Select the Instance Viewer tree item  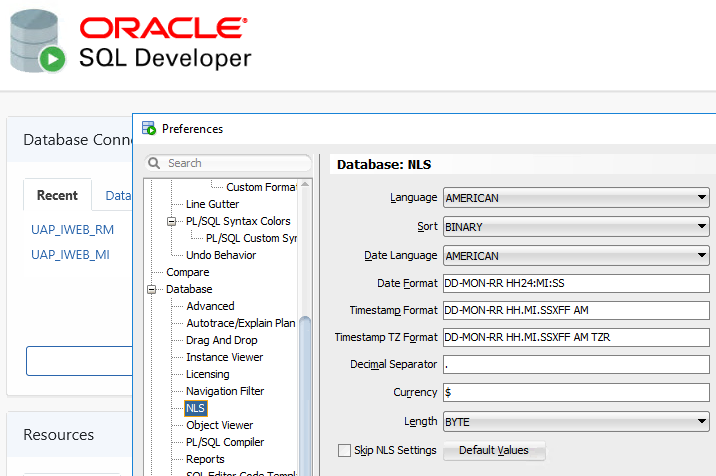pos(224,357)
